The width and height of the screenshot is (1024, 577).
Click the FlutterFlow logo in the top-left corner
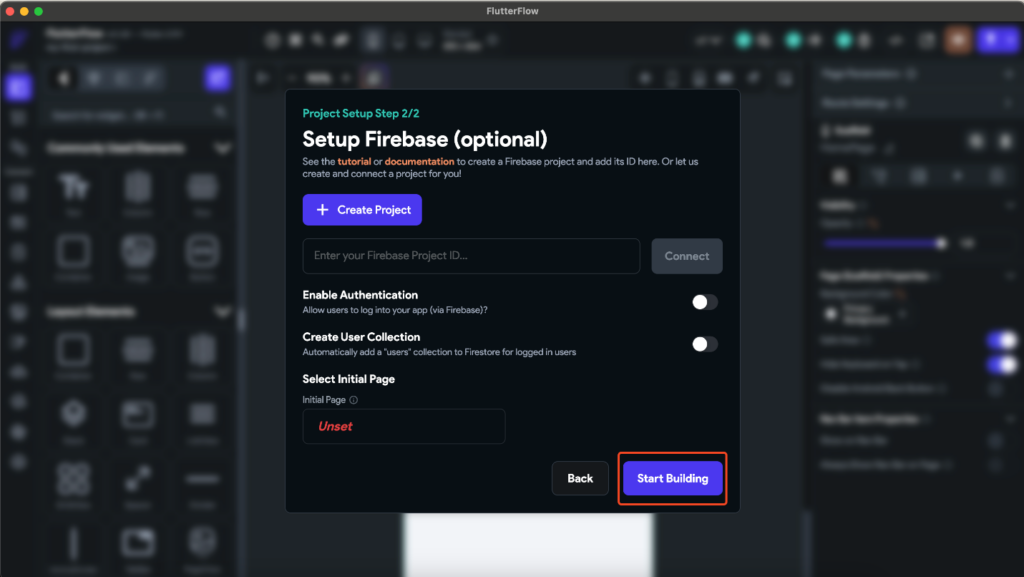point(13,40)
